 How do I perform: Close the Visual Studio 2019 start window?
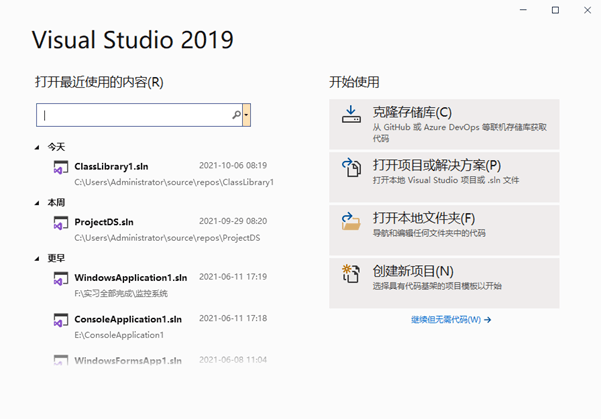point(587,10)
